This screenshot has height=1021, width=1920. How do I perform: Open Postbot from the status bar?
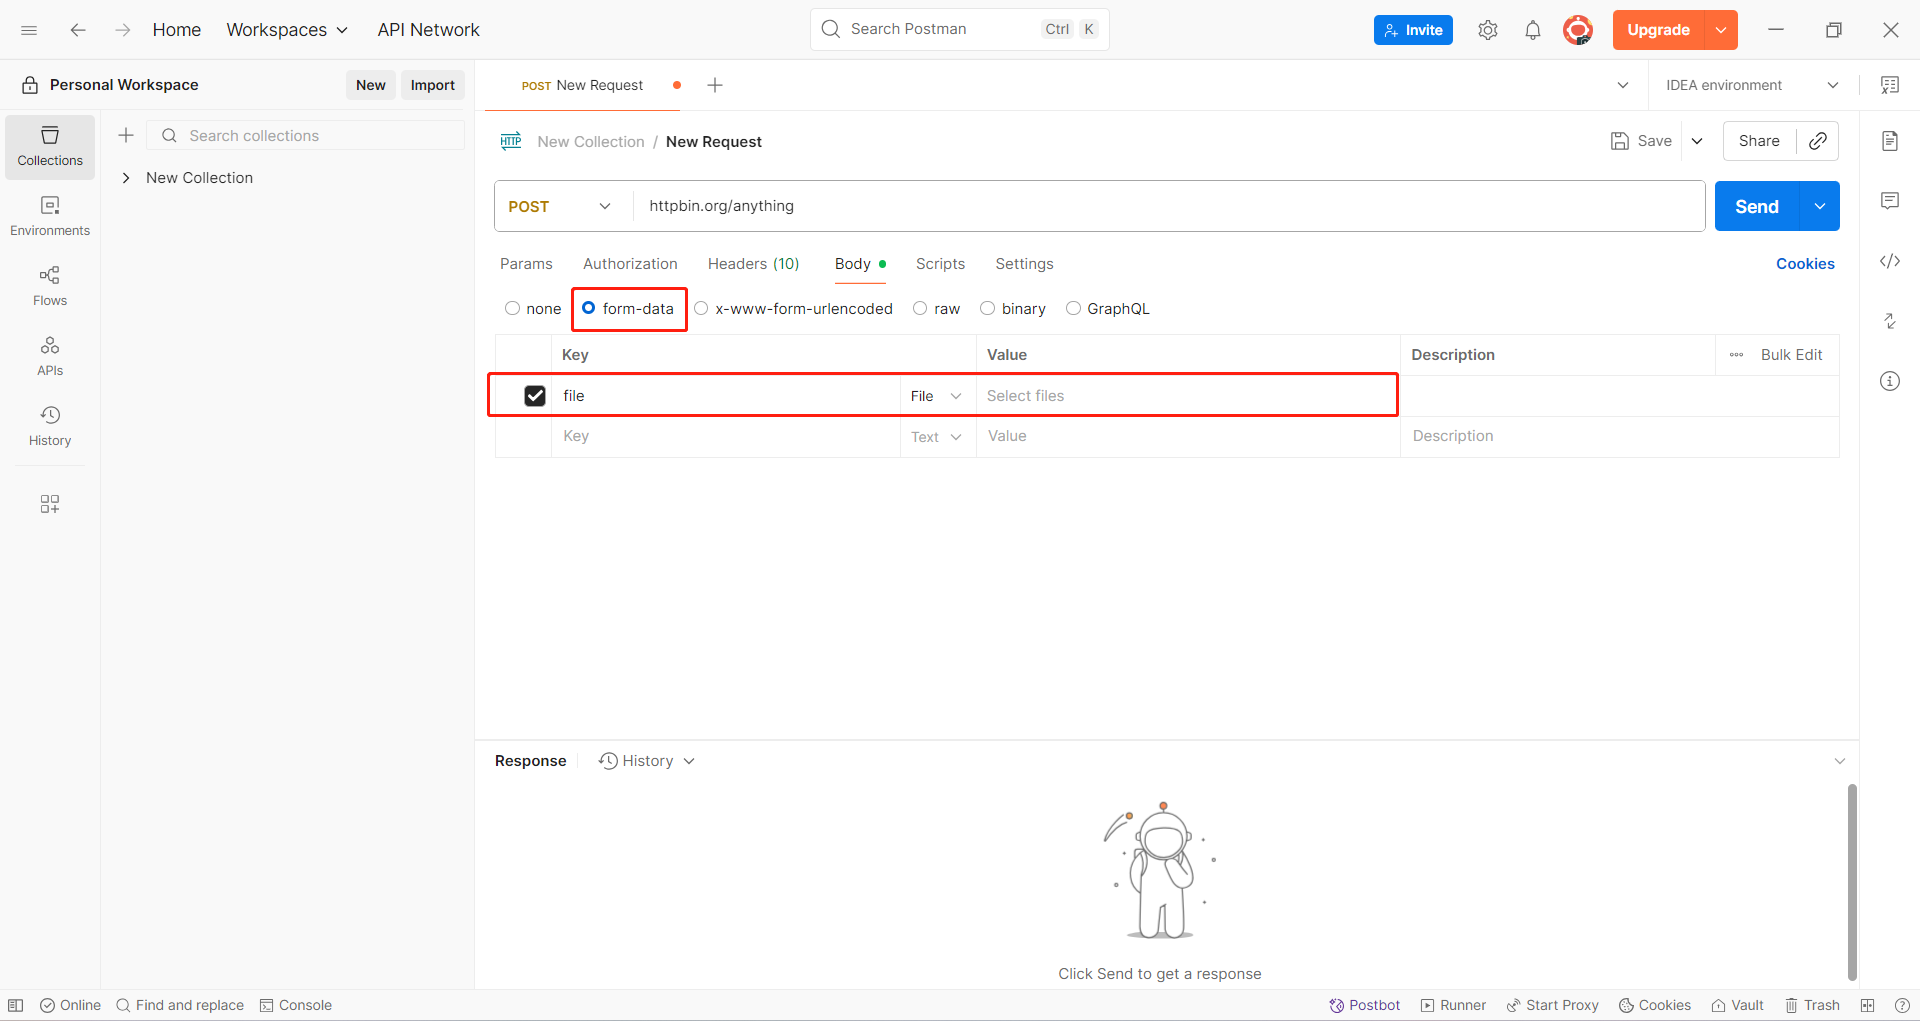click(1364, 1005)
